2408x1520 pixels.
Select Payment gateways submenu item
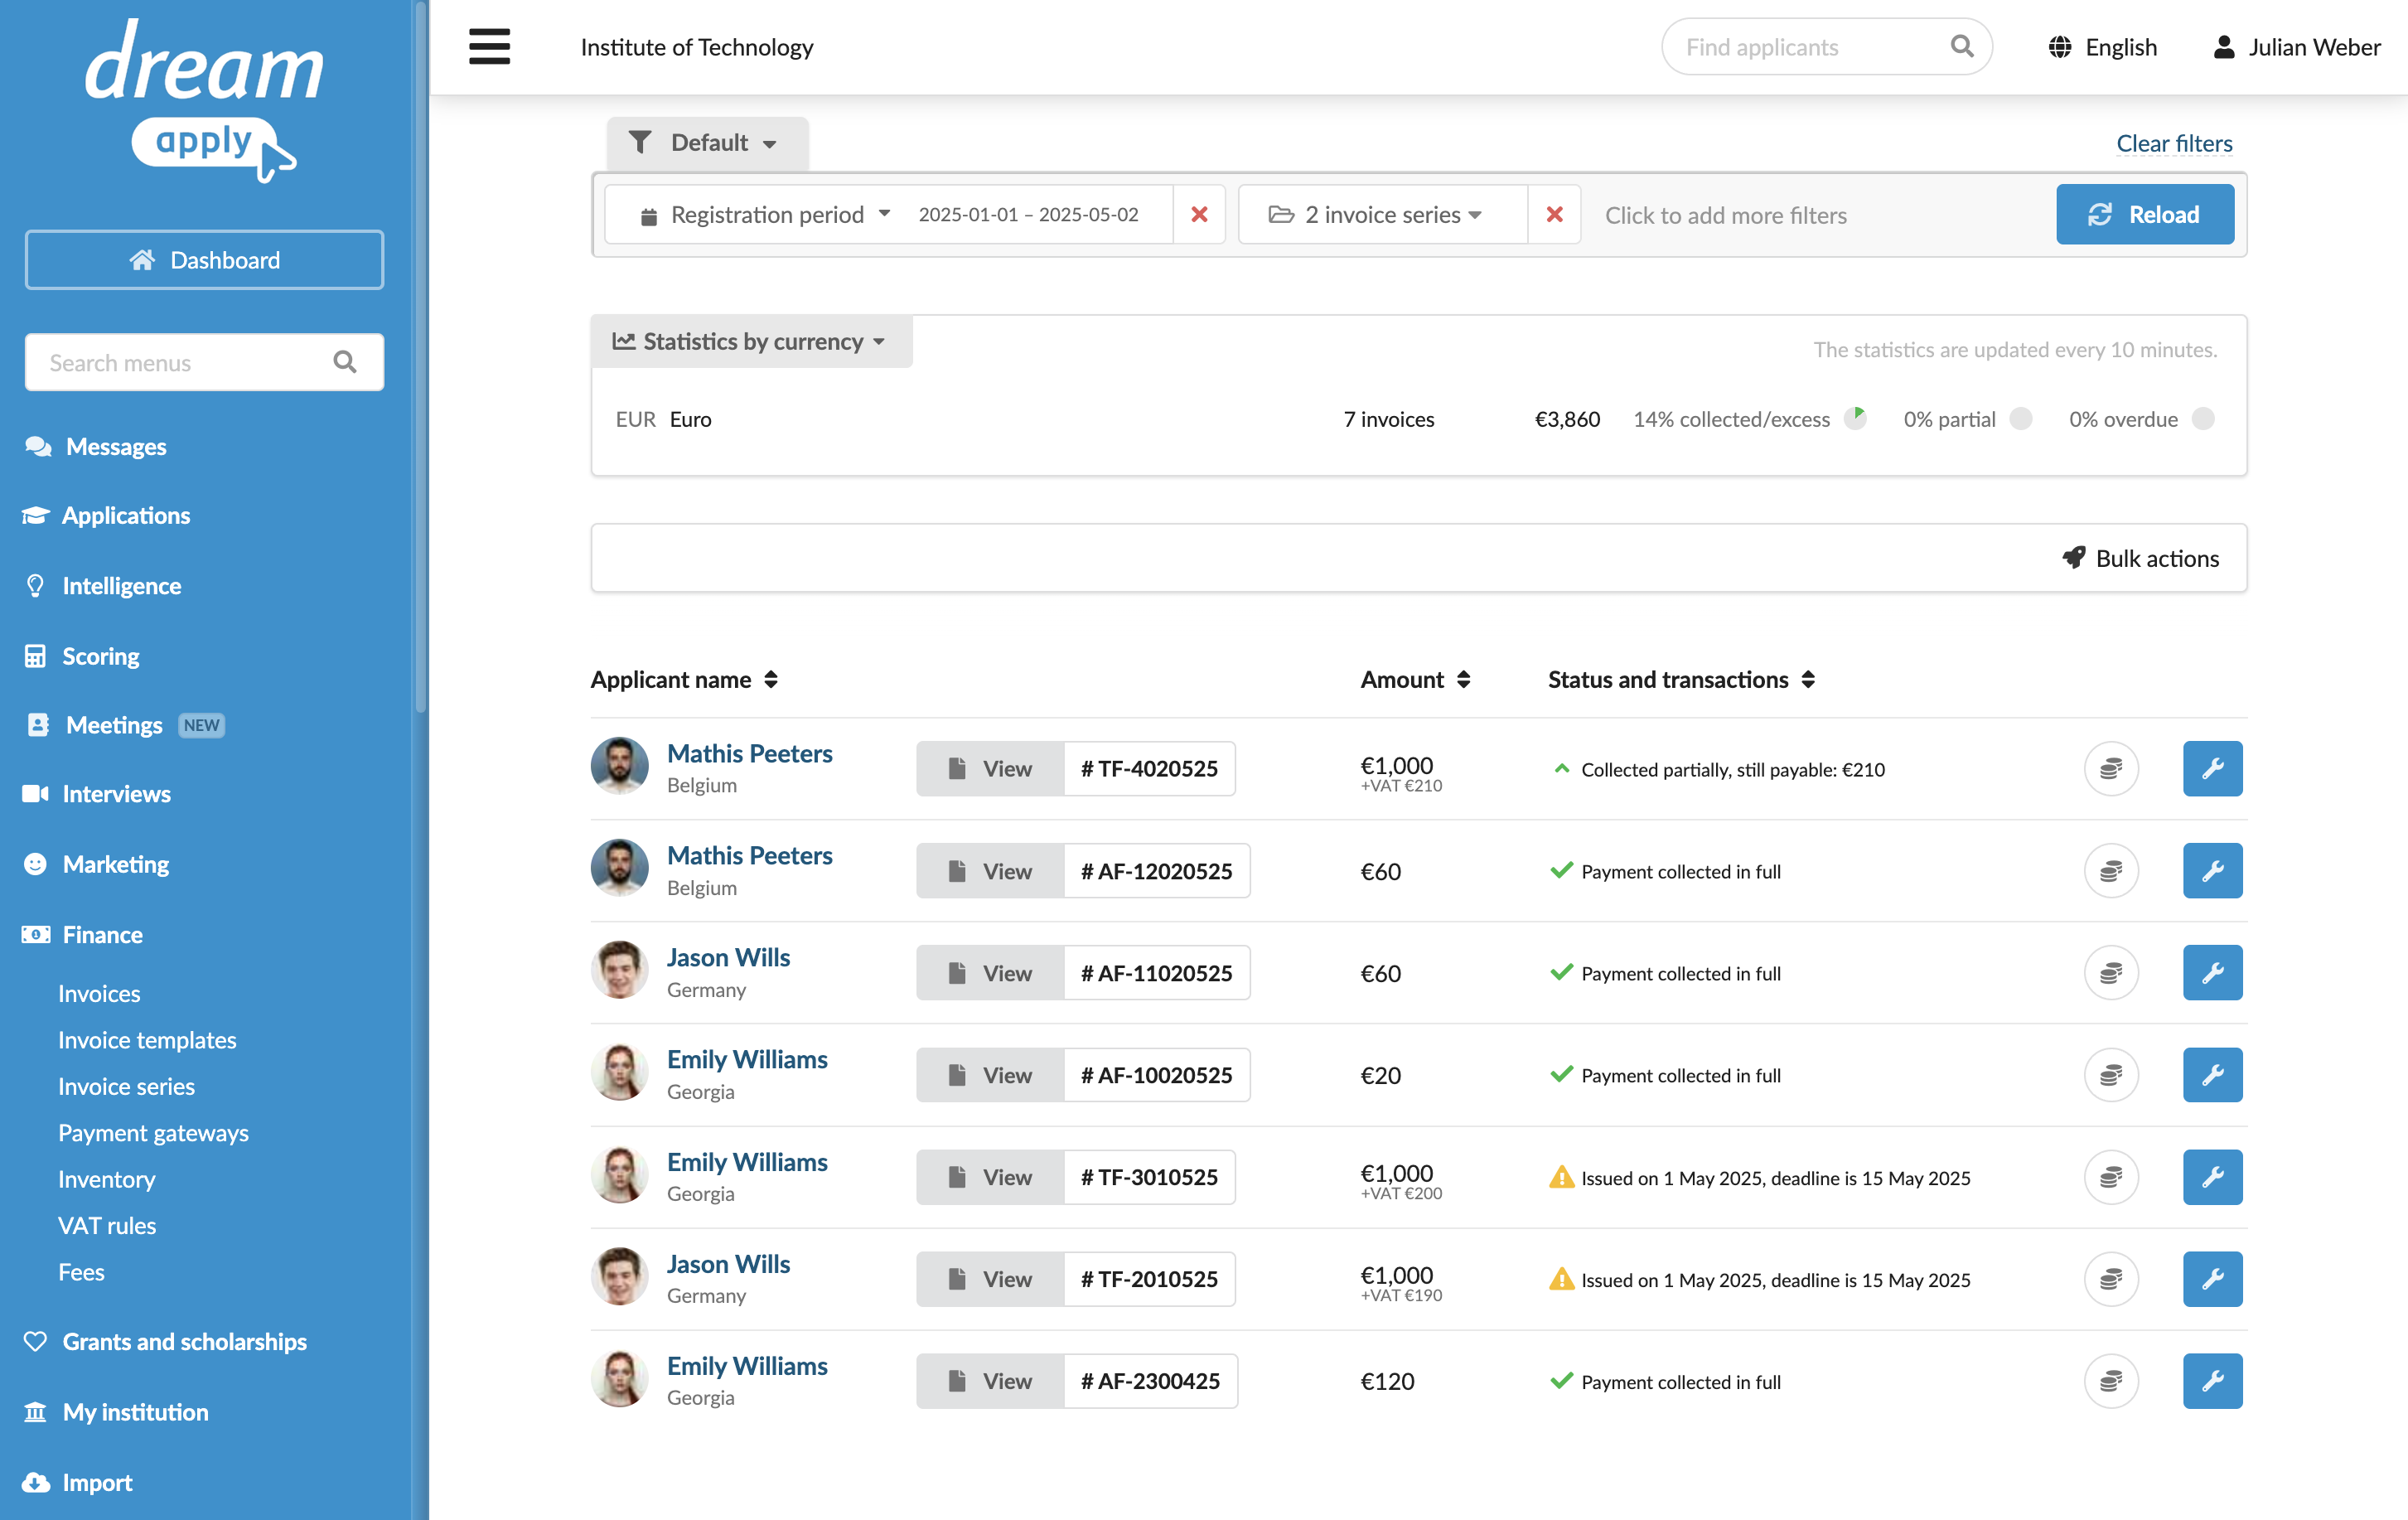point(153,1132)
